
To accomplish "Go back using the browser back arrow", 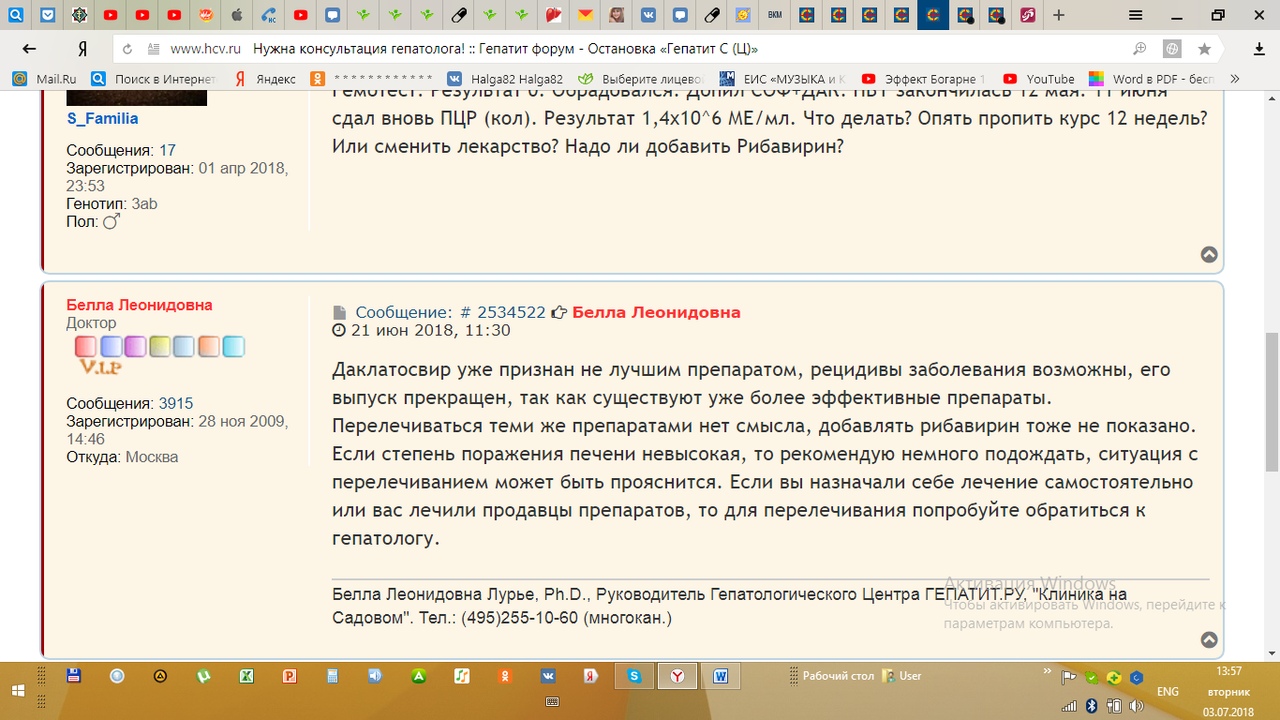I will pos(29,49).
